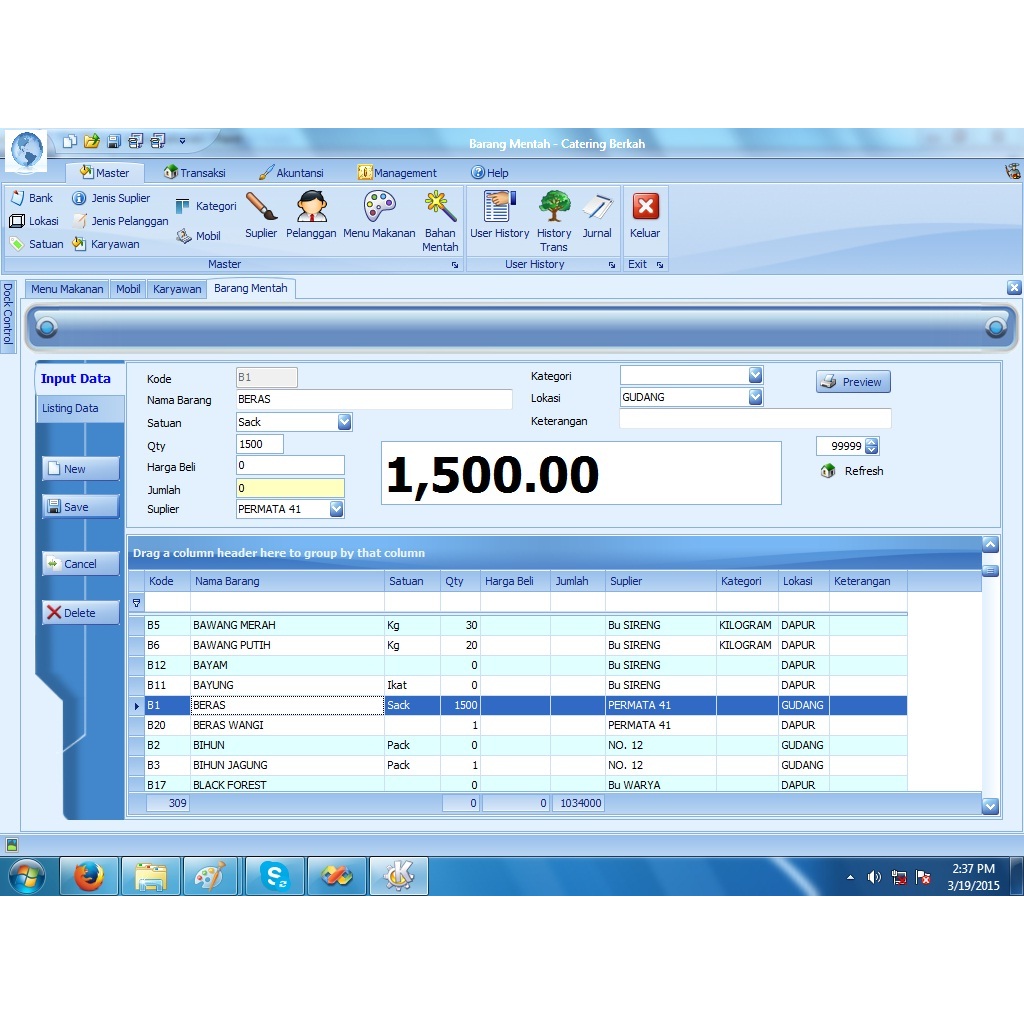1024x1024 pixels.
Task: Open the History Trans icon
Action: click(x=554, y=215)
